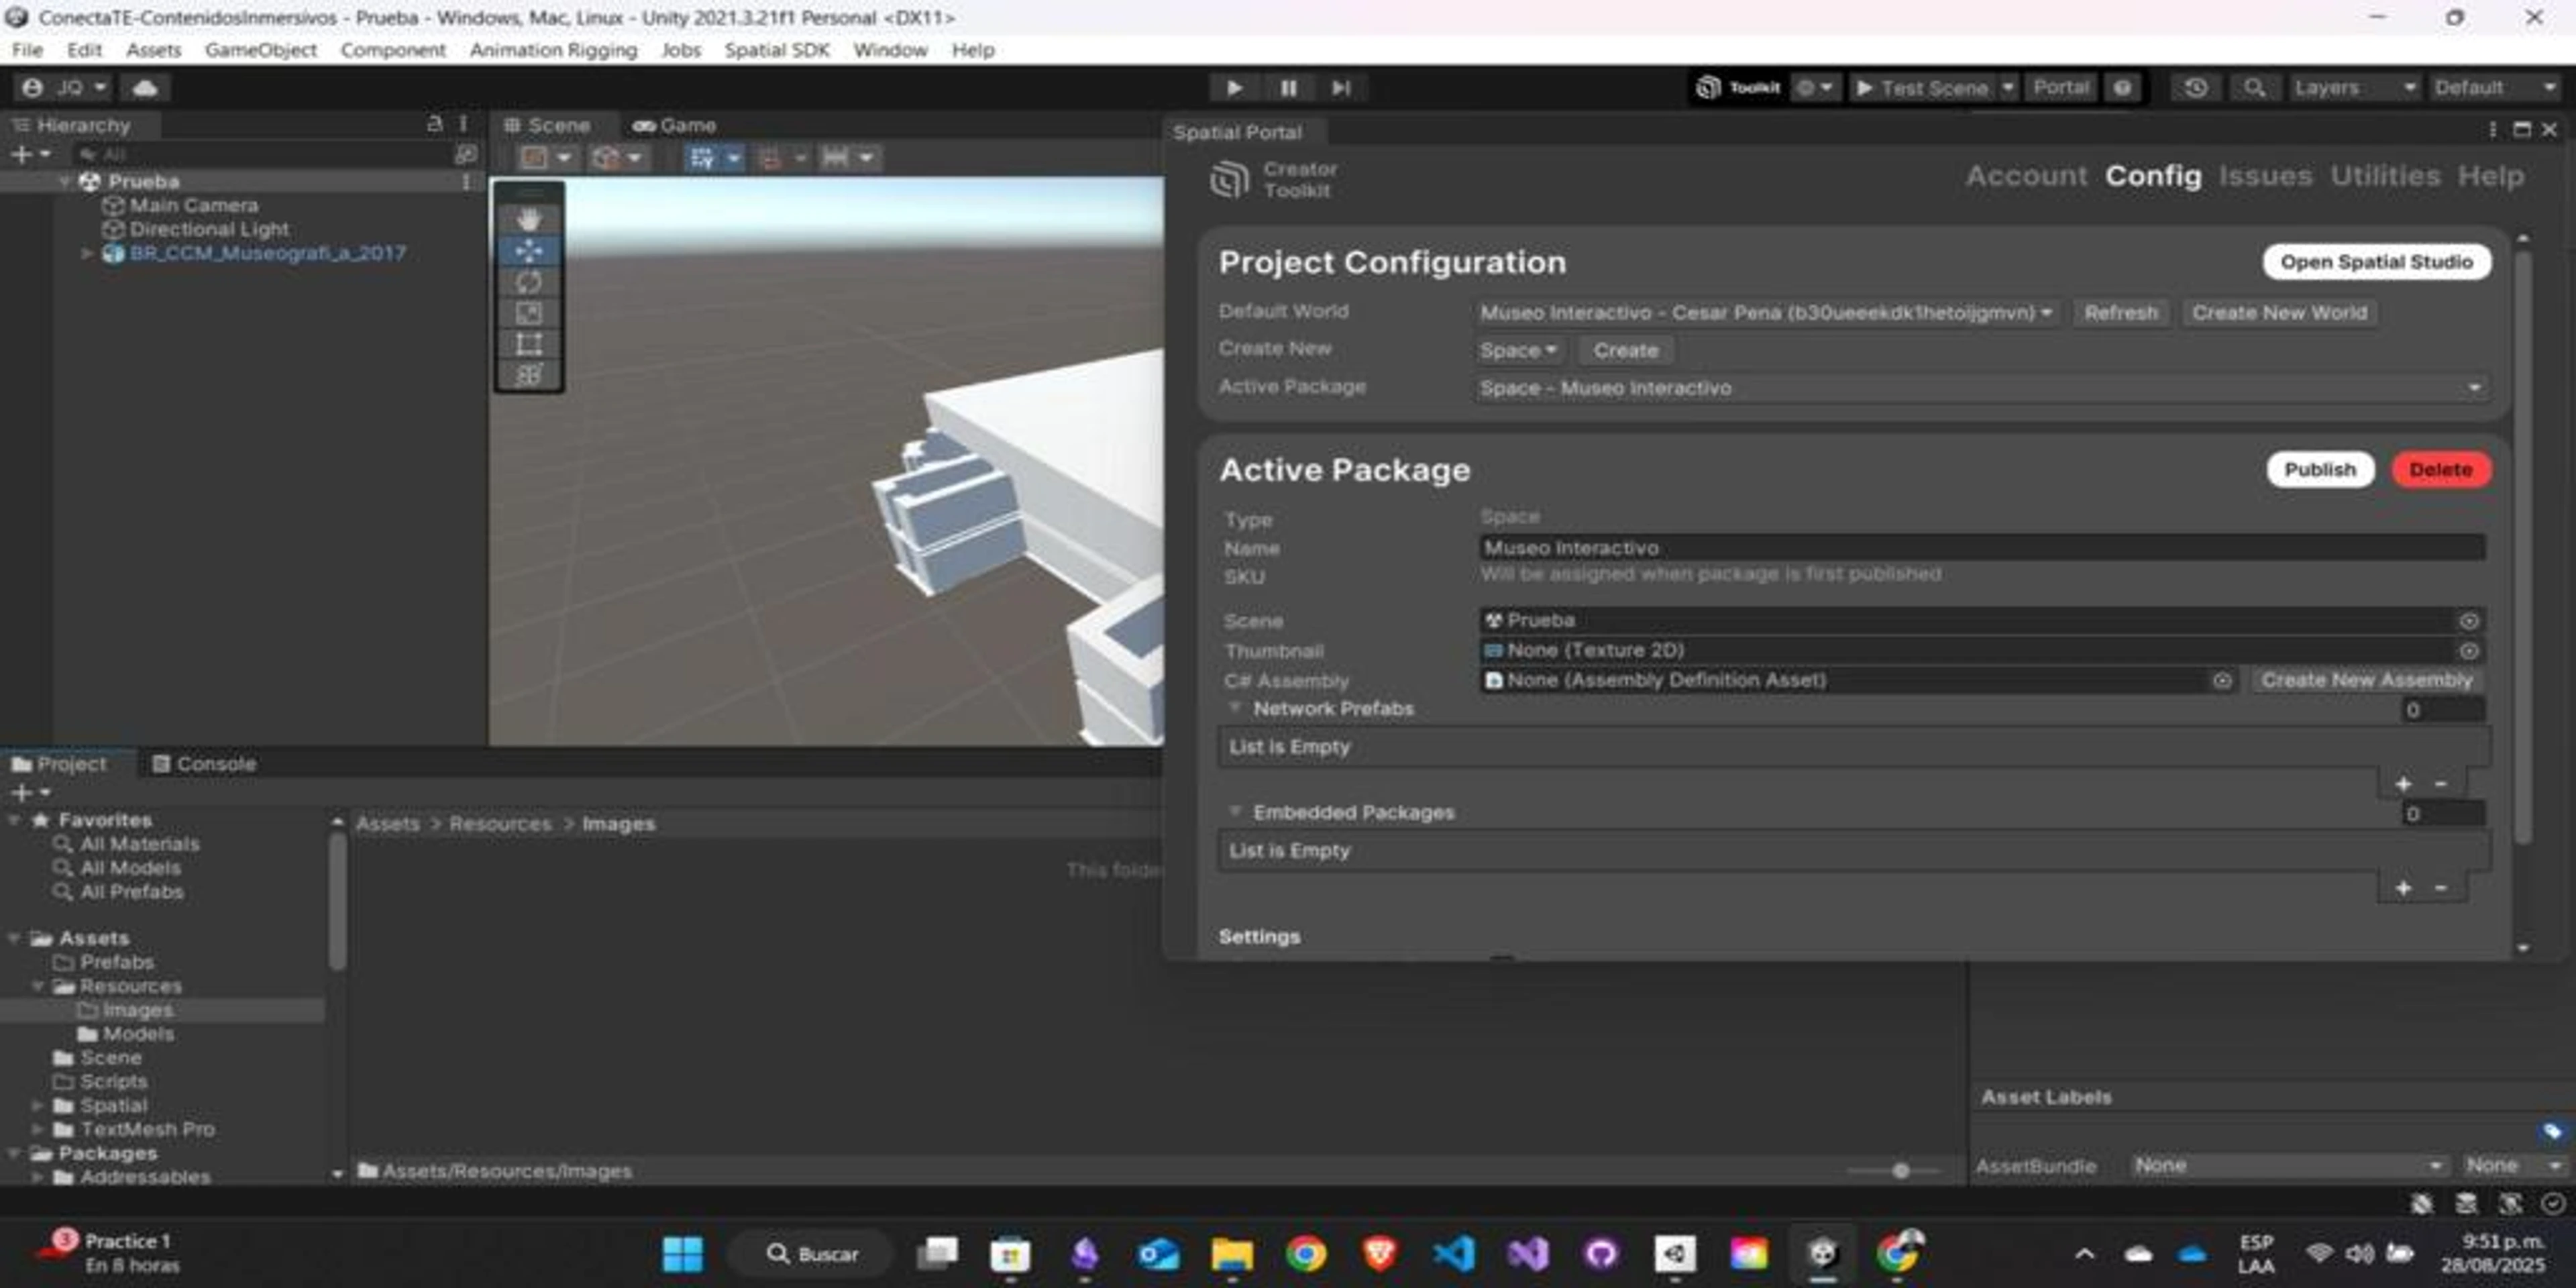Switch to the Game tab

[x=675, y=126]
